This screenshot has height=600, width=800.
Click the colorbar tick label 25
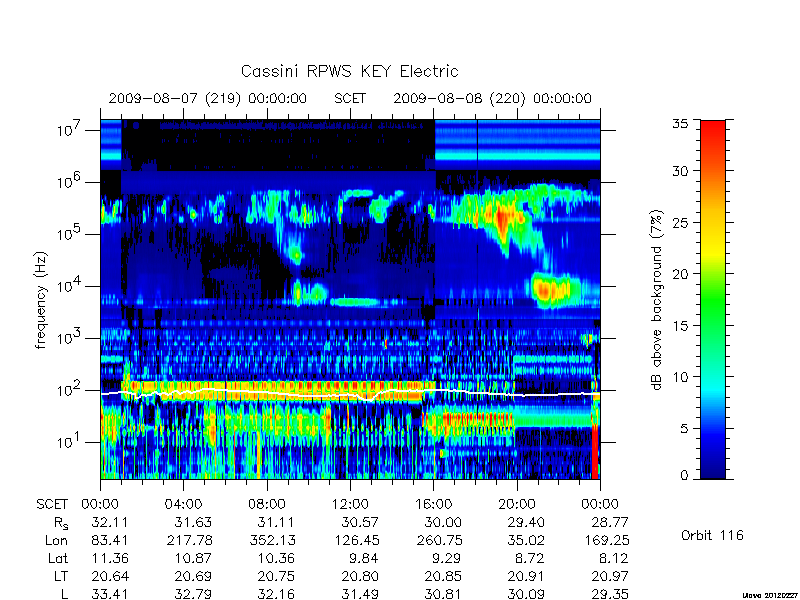click(x=680, y=222)
